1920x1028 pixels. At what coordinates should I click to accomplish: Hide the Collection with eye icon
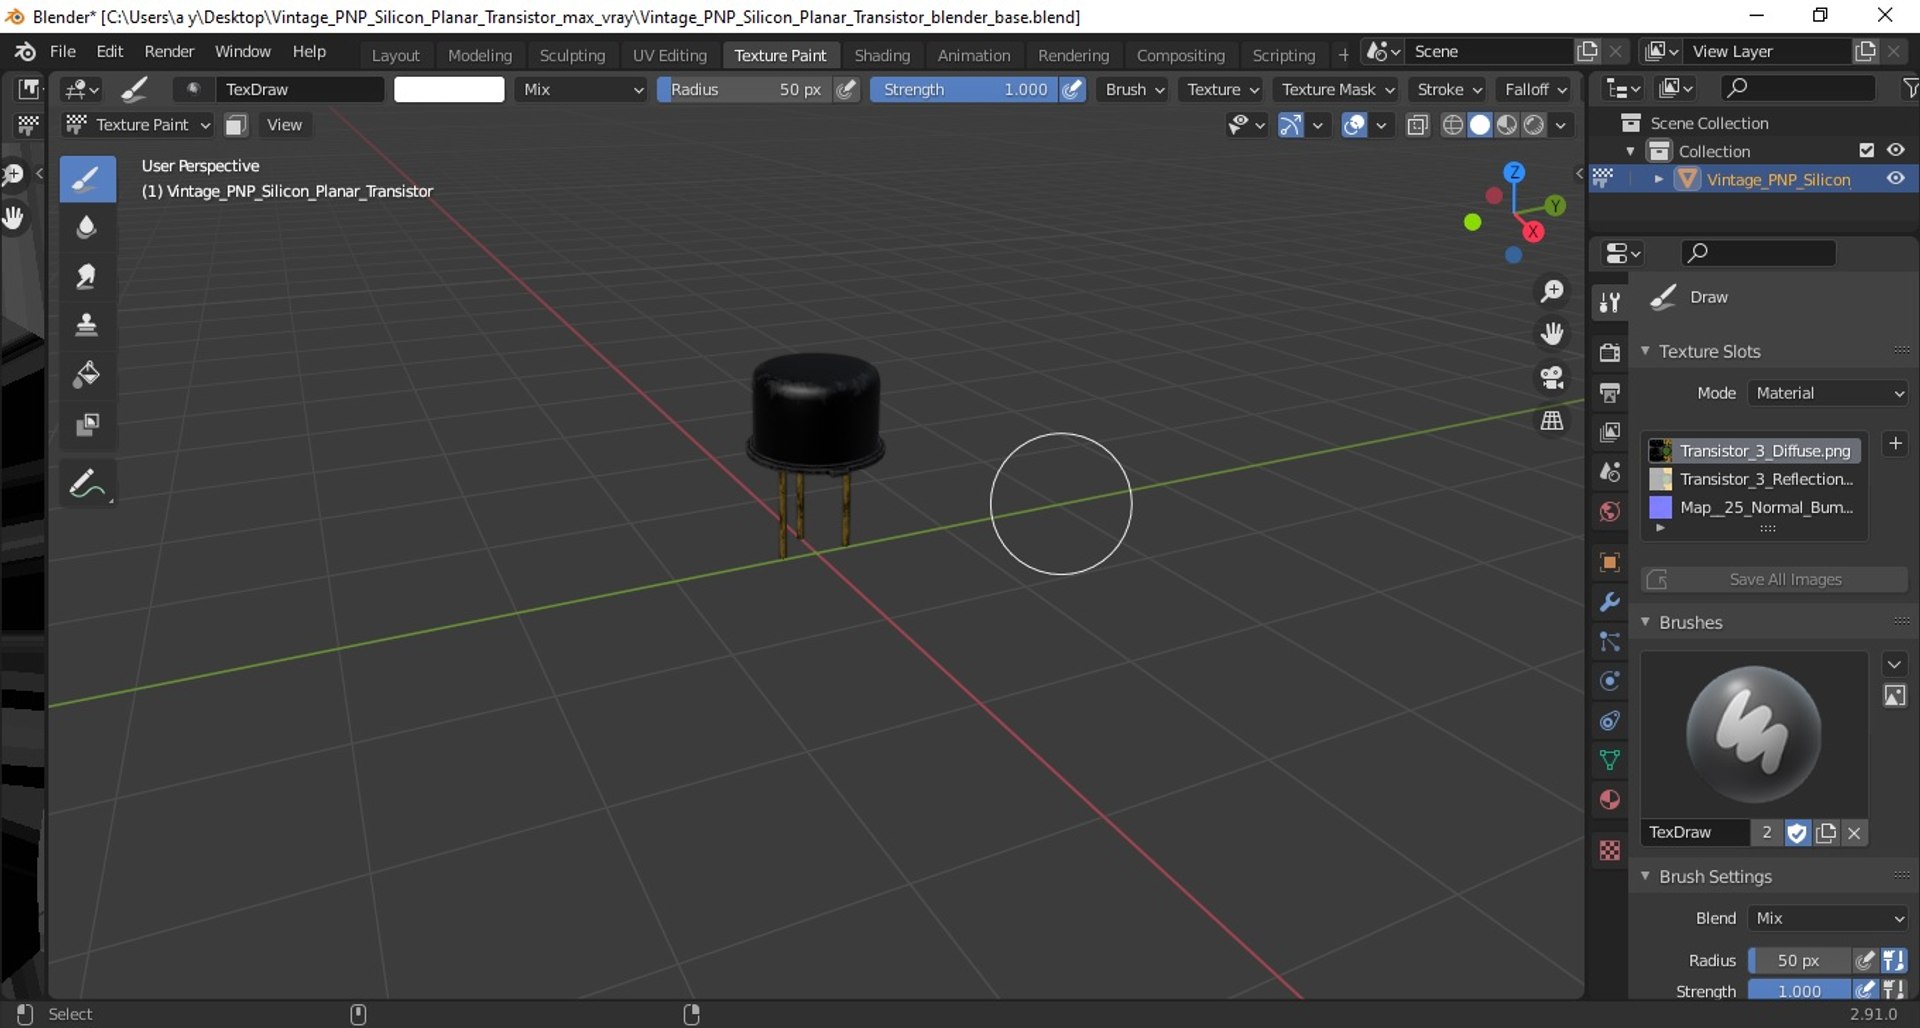coord(1895,150)
